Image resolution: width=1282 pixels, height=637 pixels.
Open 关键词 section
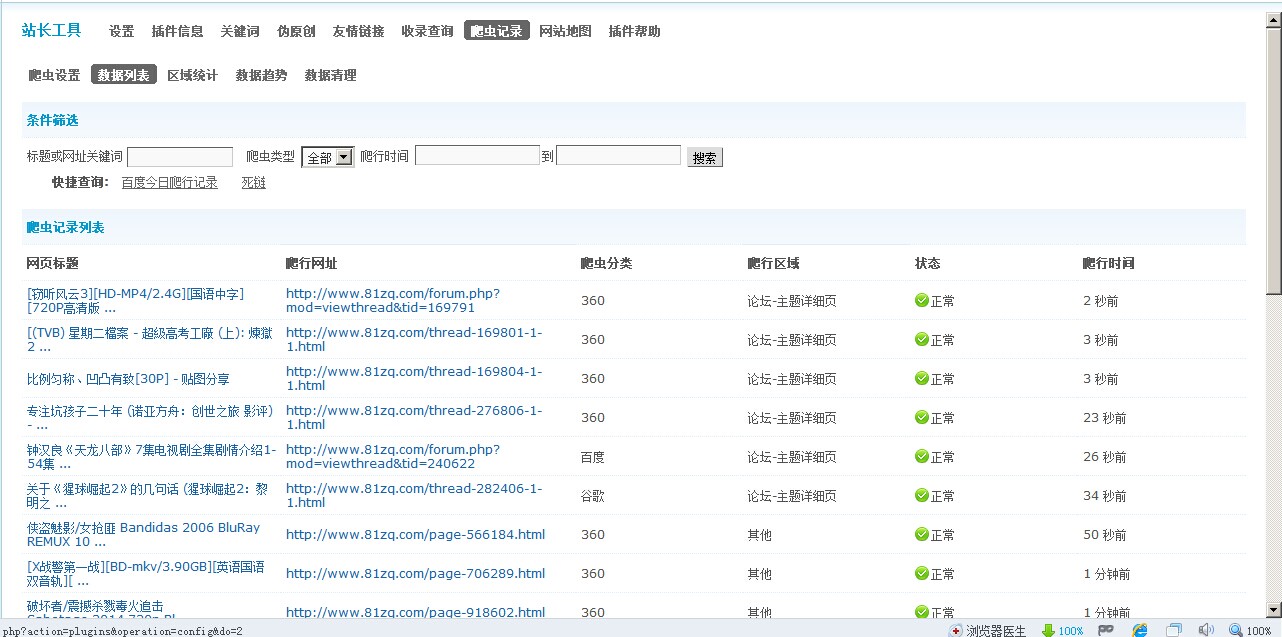point(240,31)
